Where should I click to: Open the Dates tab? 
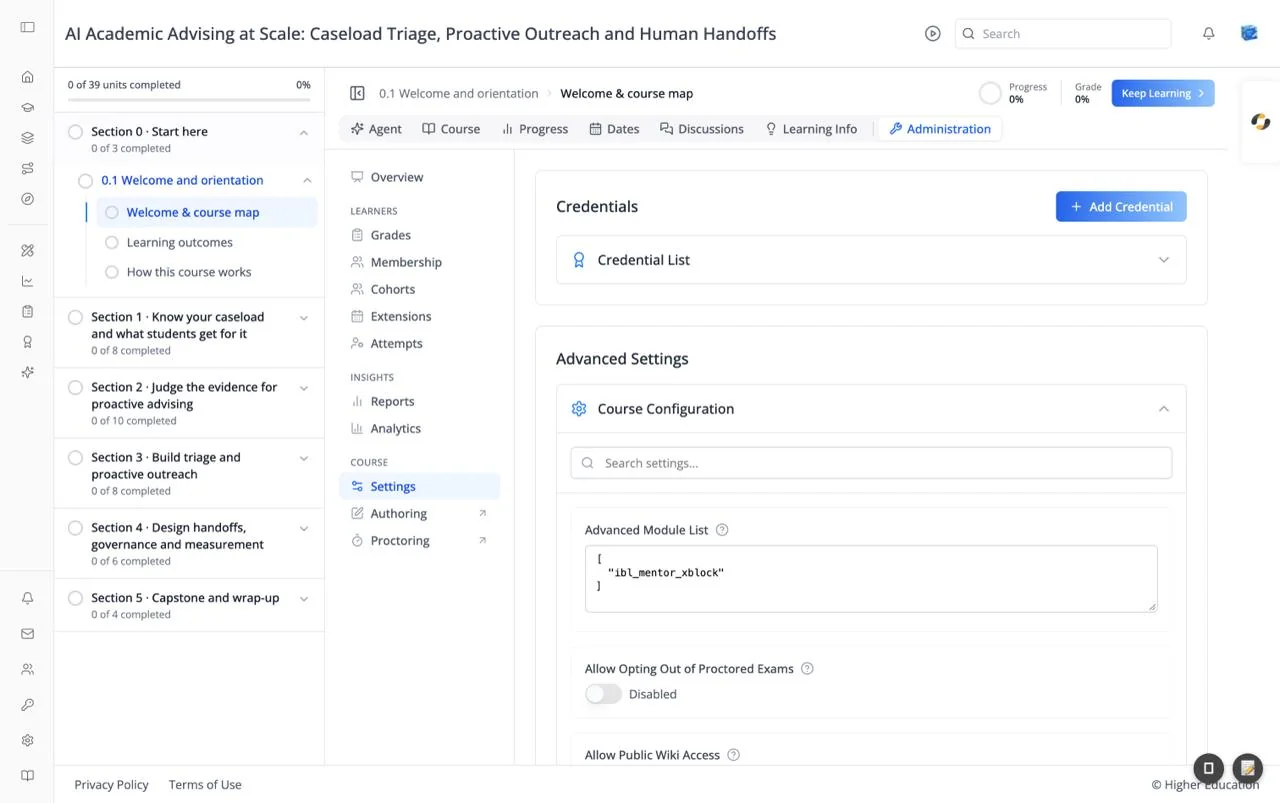coord(614,129)
